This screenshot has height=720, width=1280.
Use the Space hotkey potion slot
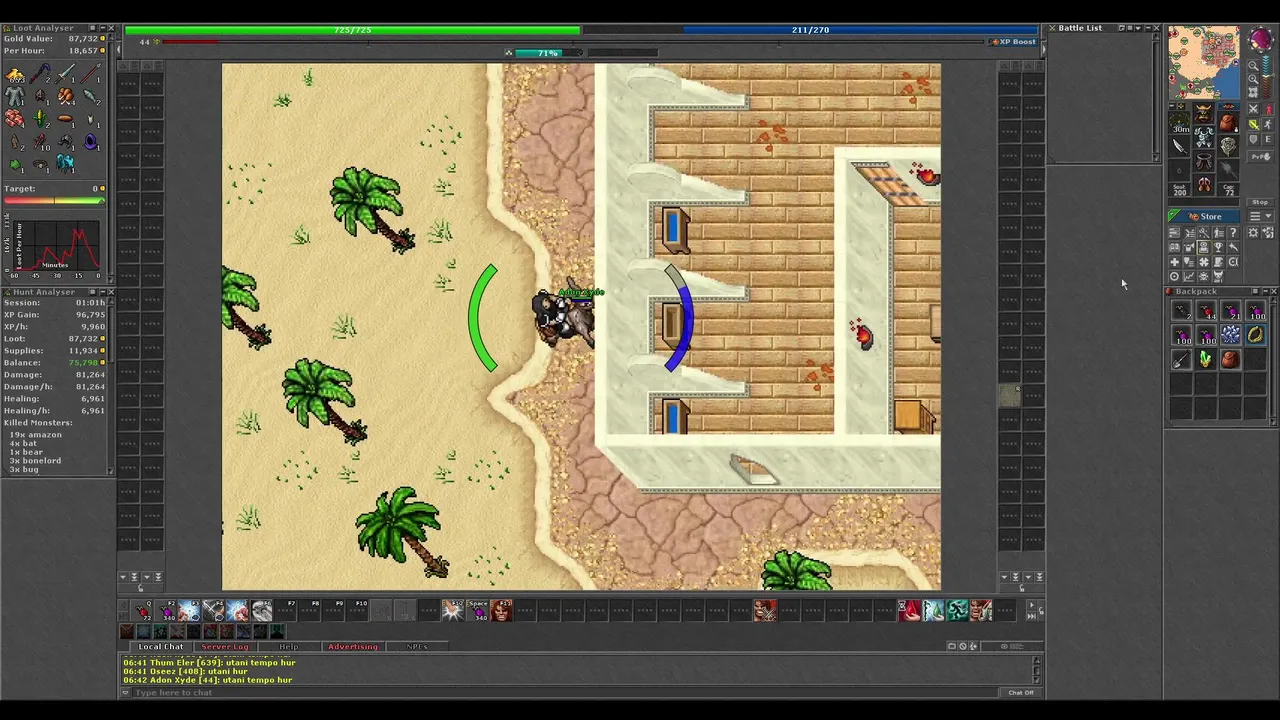[x=477, y=610]
